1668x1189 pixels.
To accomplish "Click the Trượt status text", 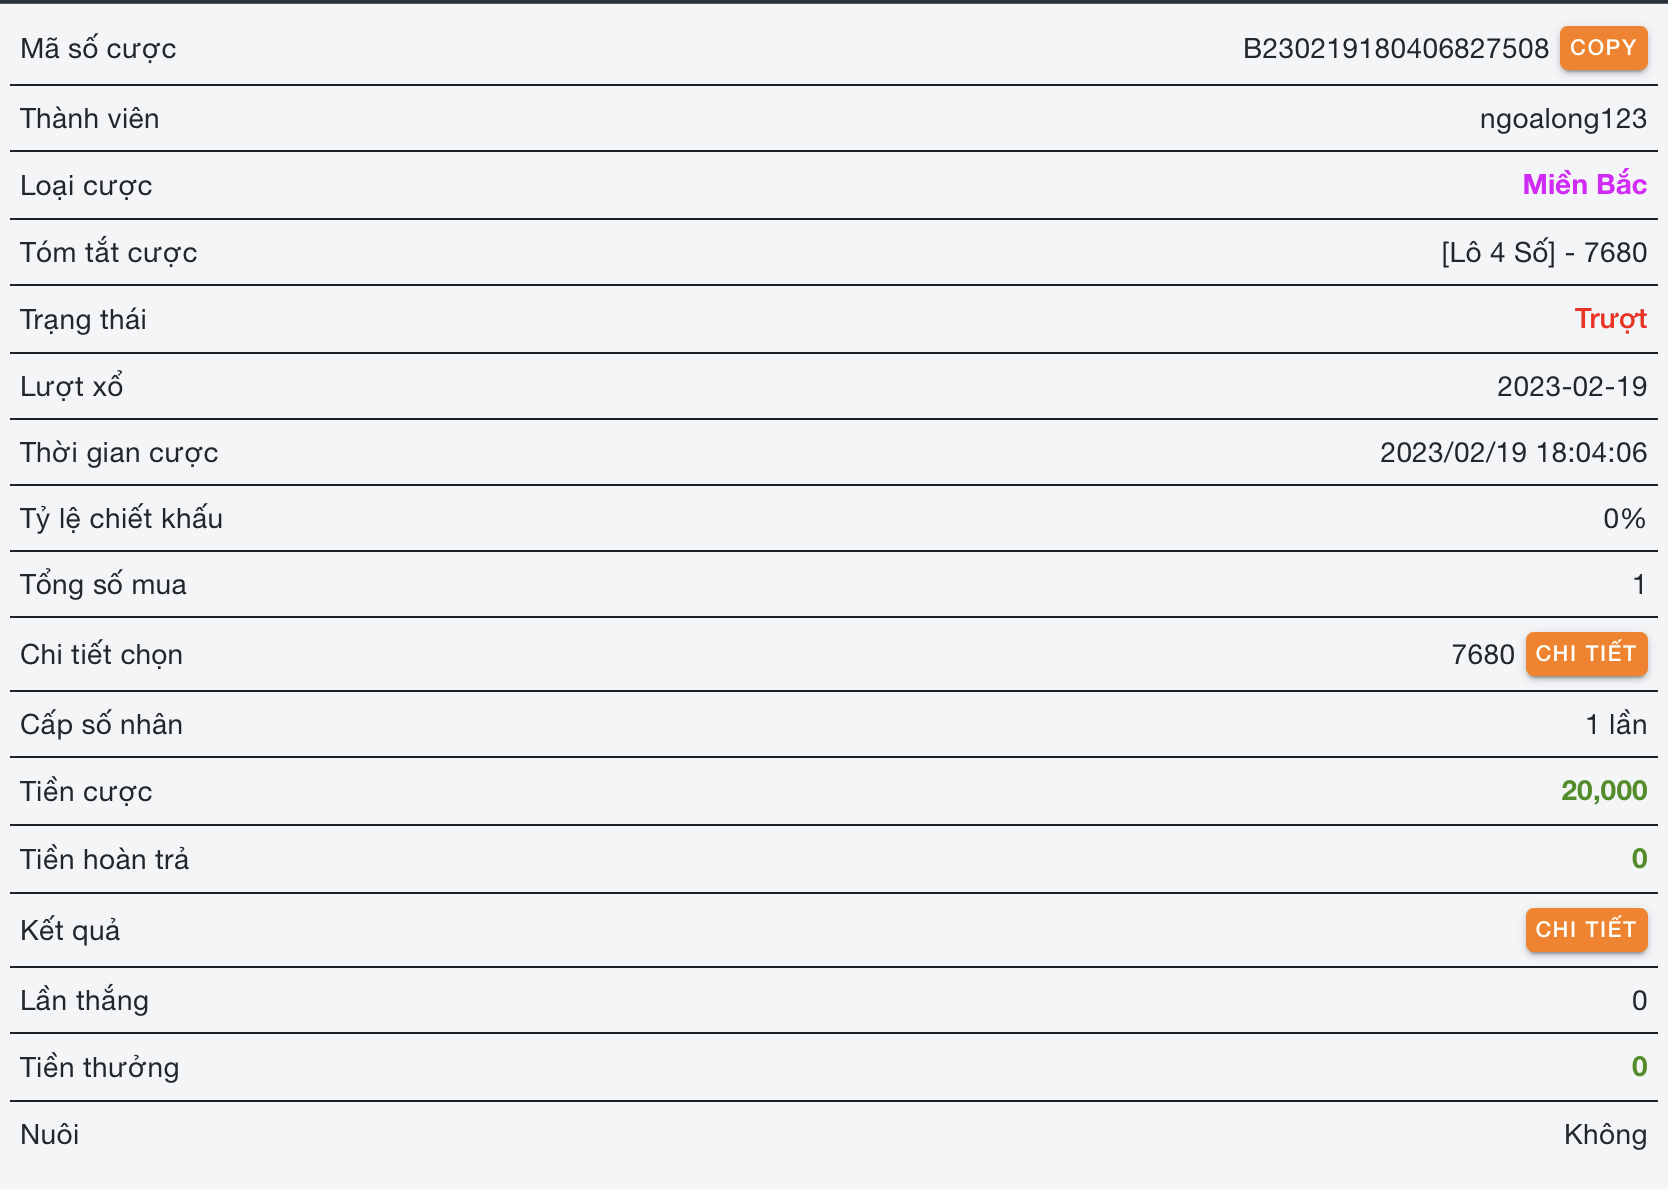I will pyautogui.click(x=1610, y=319).
